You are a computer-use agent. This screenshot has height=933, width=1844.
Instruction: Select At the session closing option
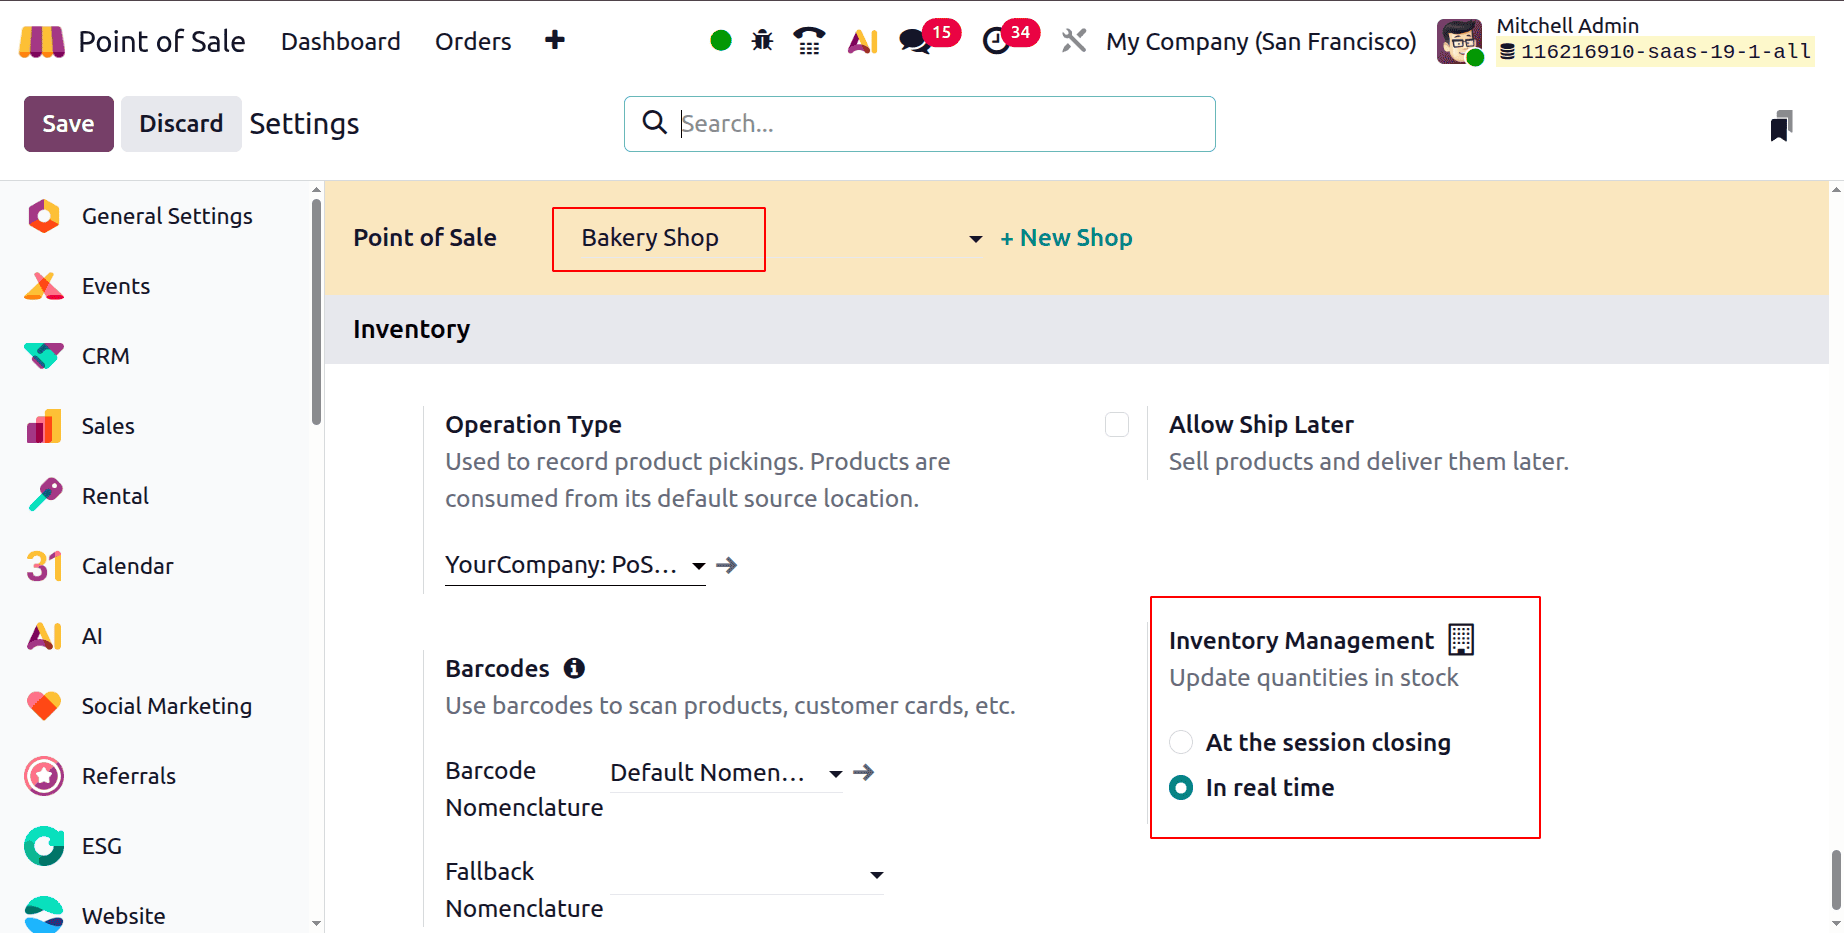[x=1181, y=742]
